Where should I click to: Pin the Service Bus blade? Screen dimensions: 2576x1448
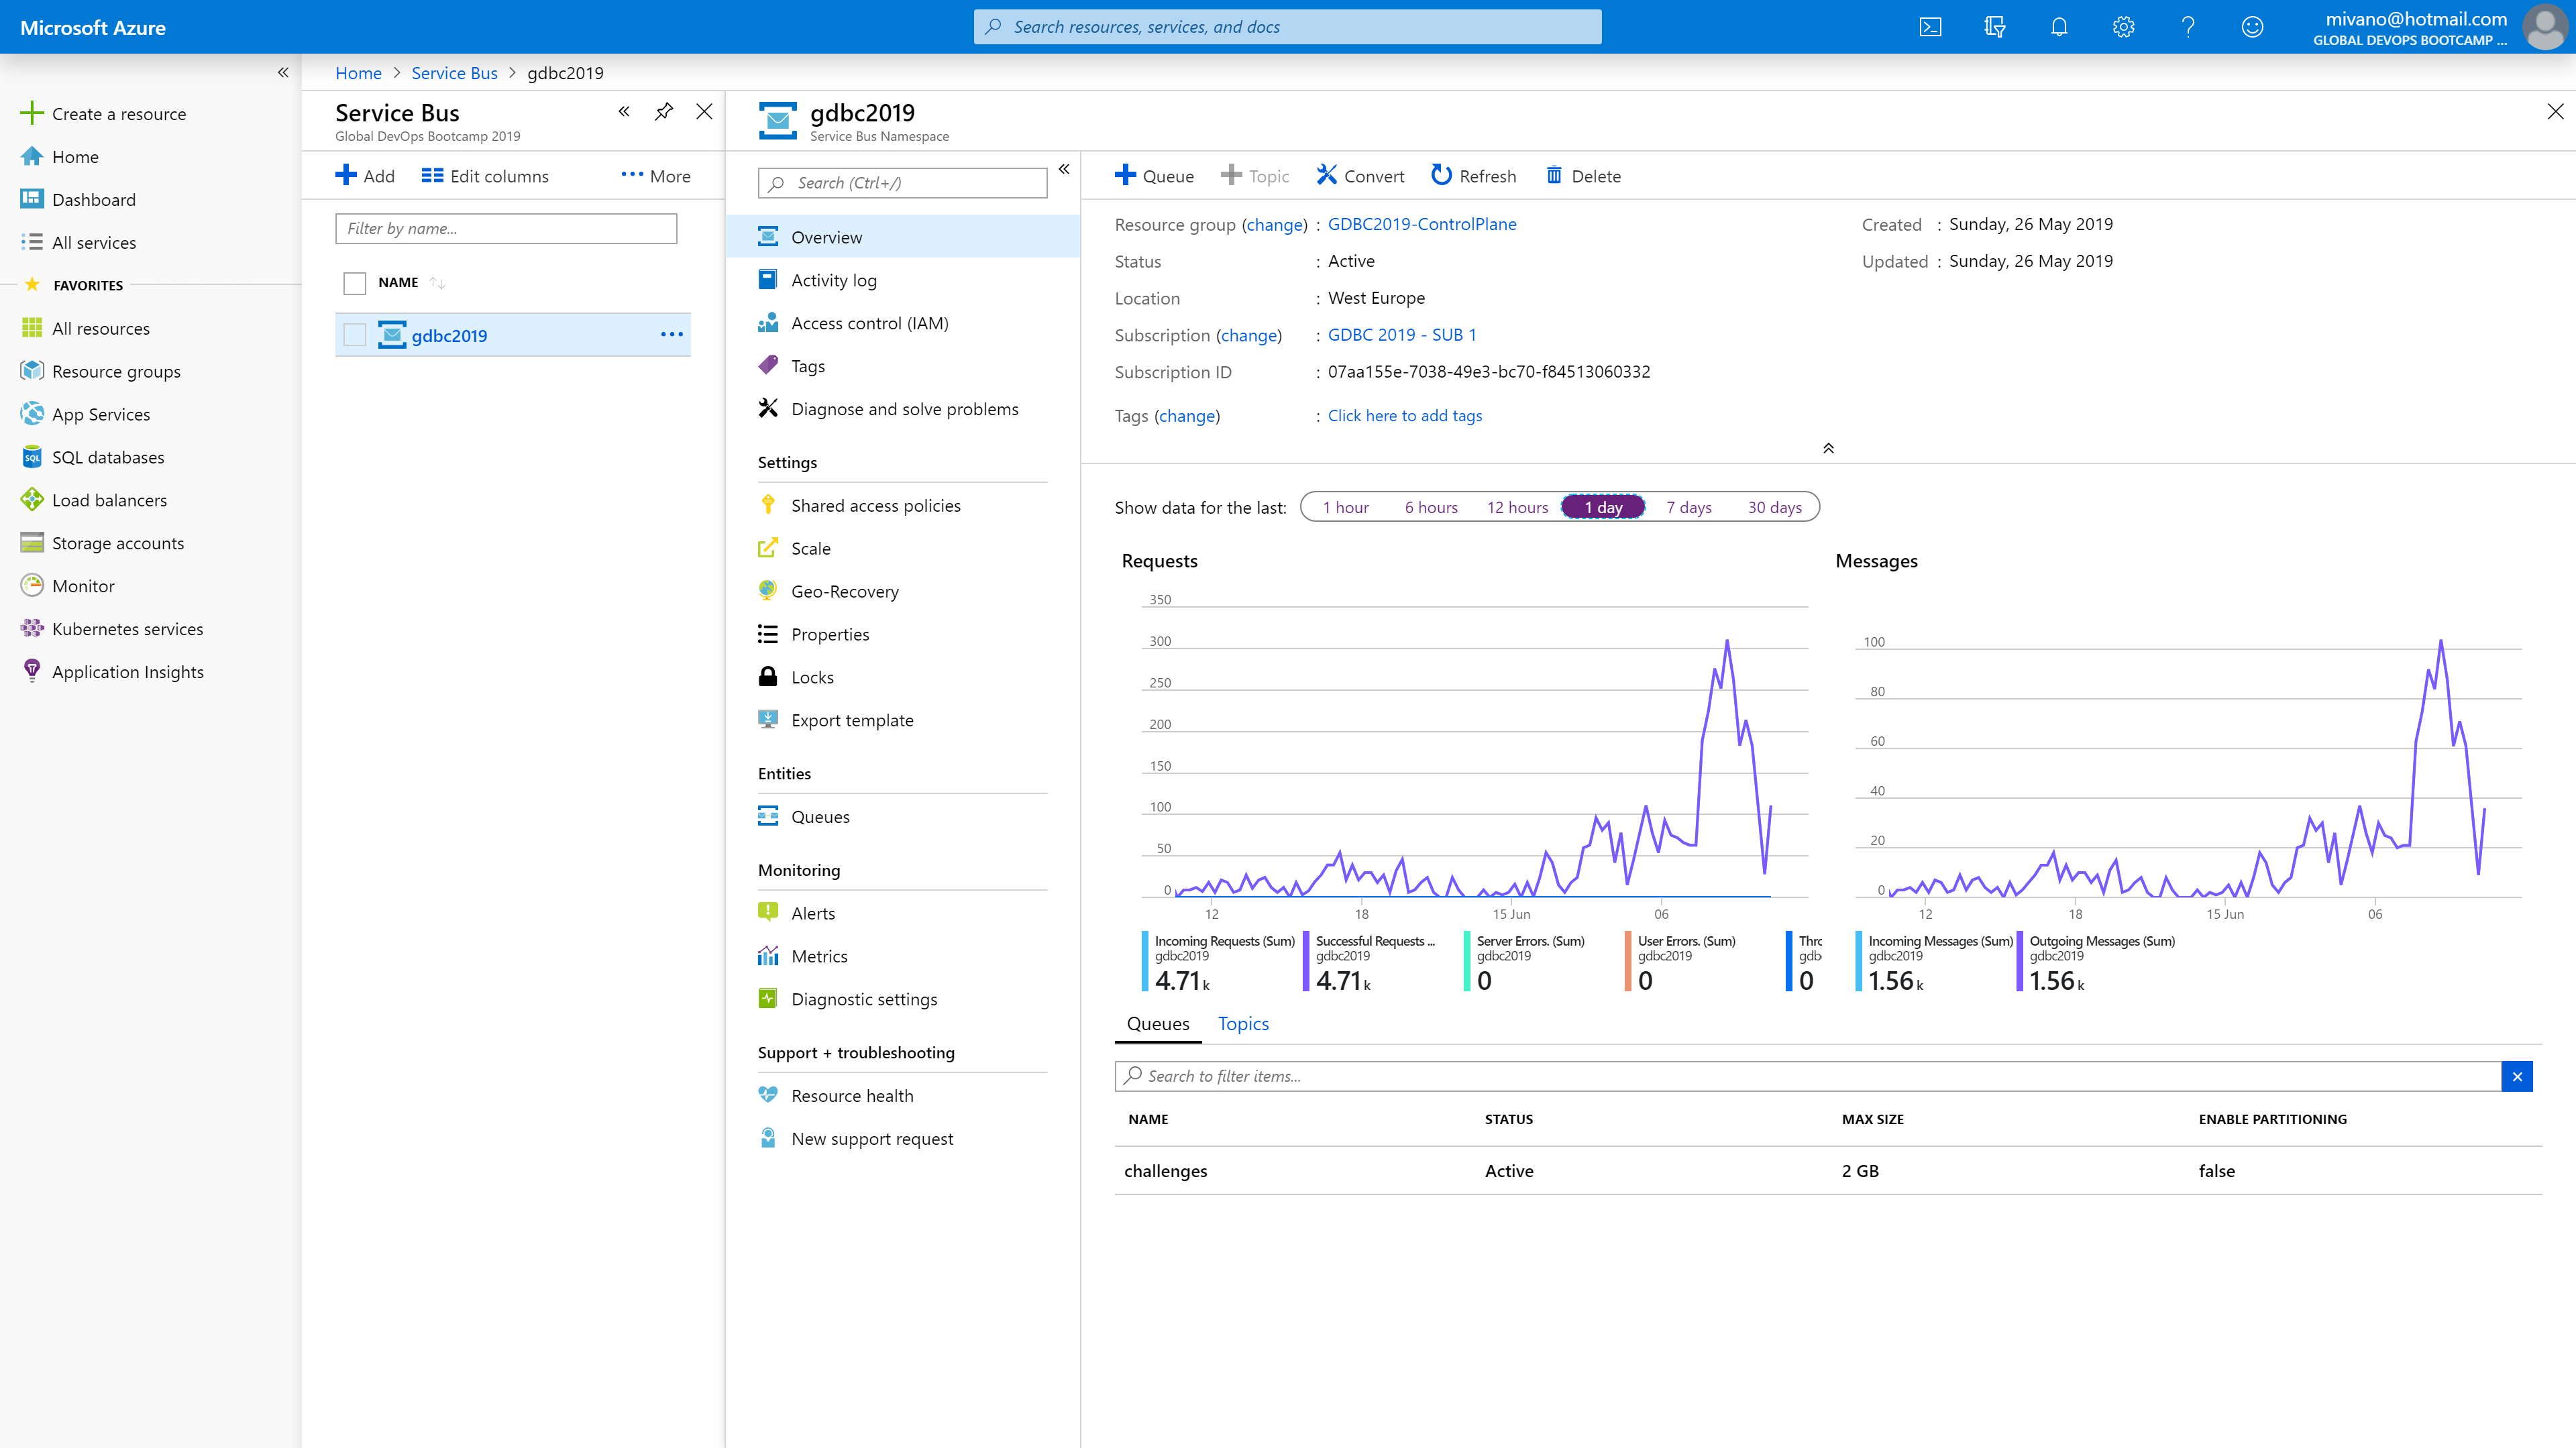[x=664, y=112]
